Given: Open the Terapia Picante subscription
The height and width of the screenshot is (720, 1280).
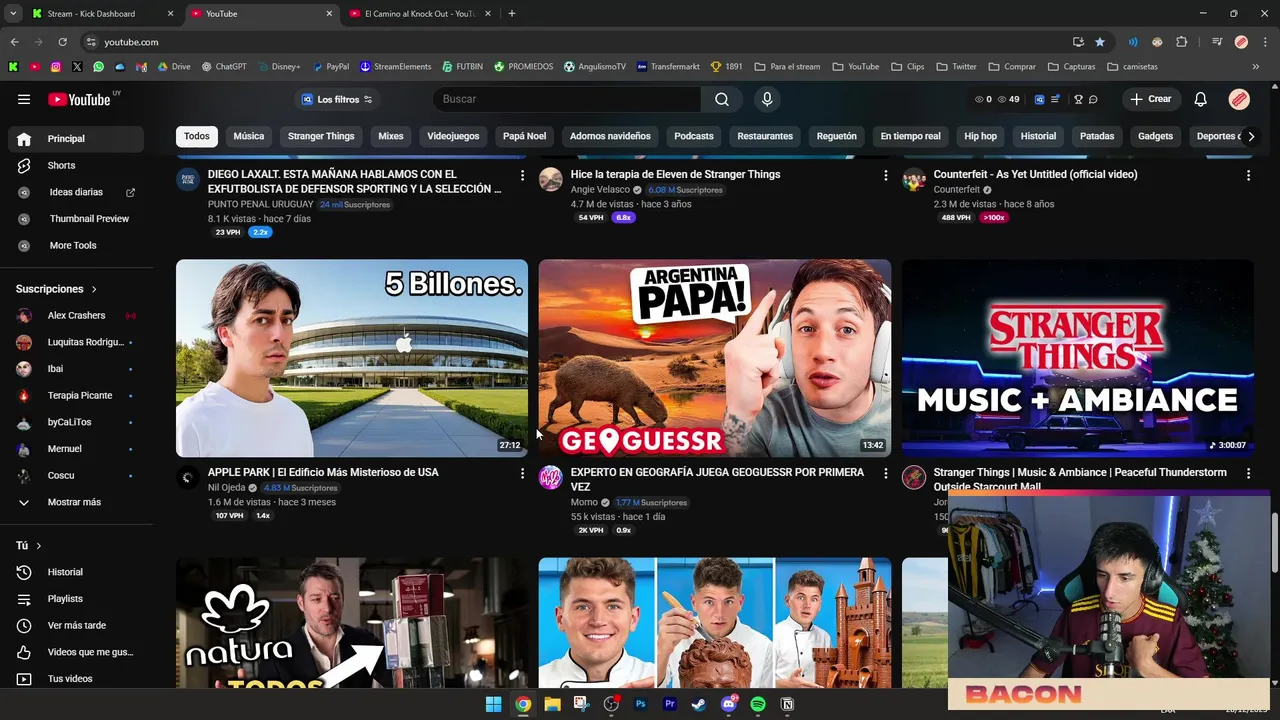Looking at the screenshot, I should point(78,395).
